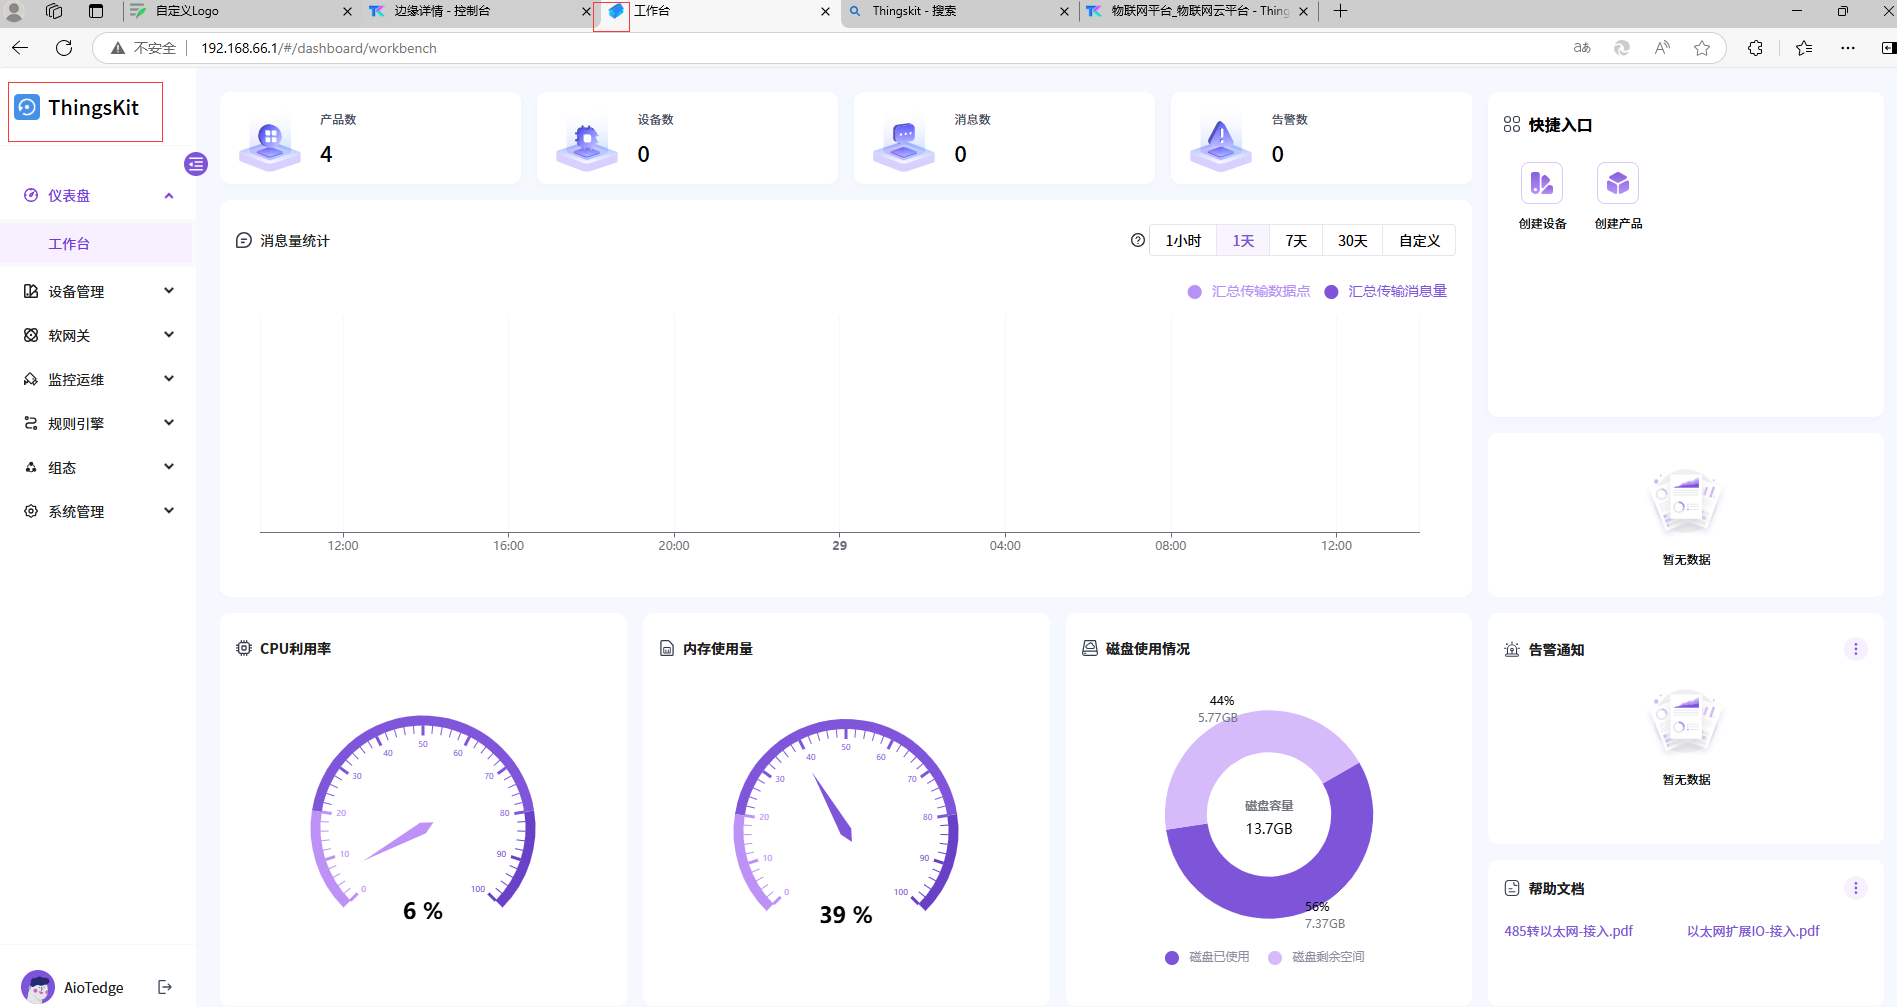Add page to favorites with star icon
The width and height of the screenshot is (1897, 1007).
coord(1702,48)
